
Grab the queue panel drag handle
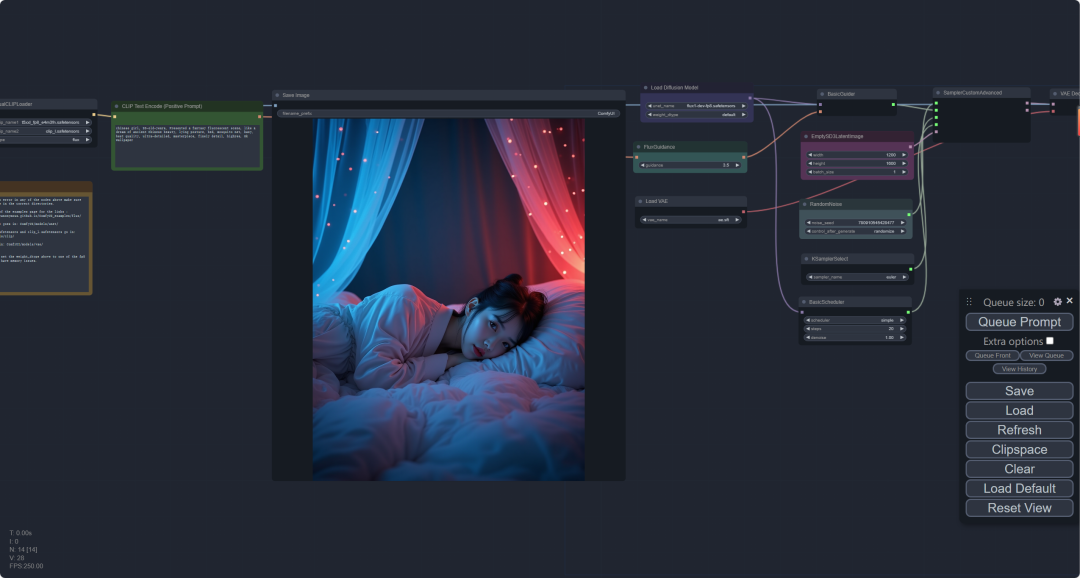click(x=969, y=302)
